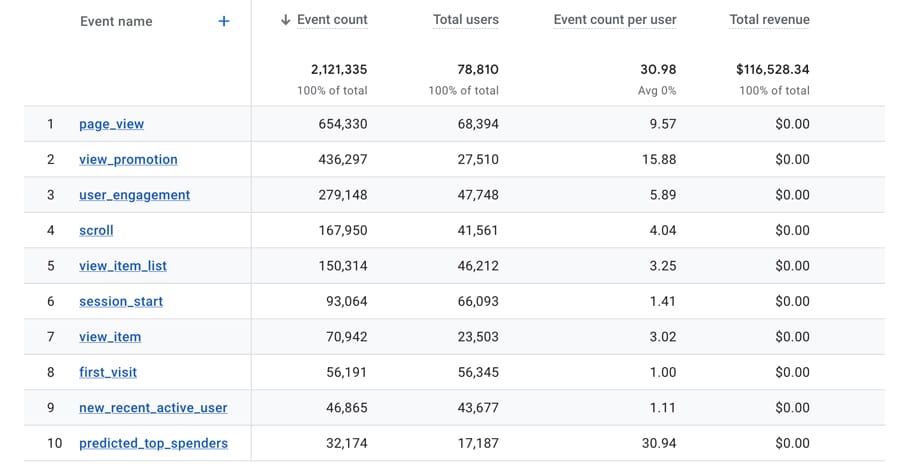
Task: Sort by the Total users column header
Action: coord(466,20)
